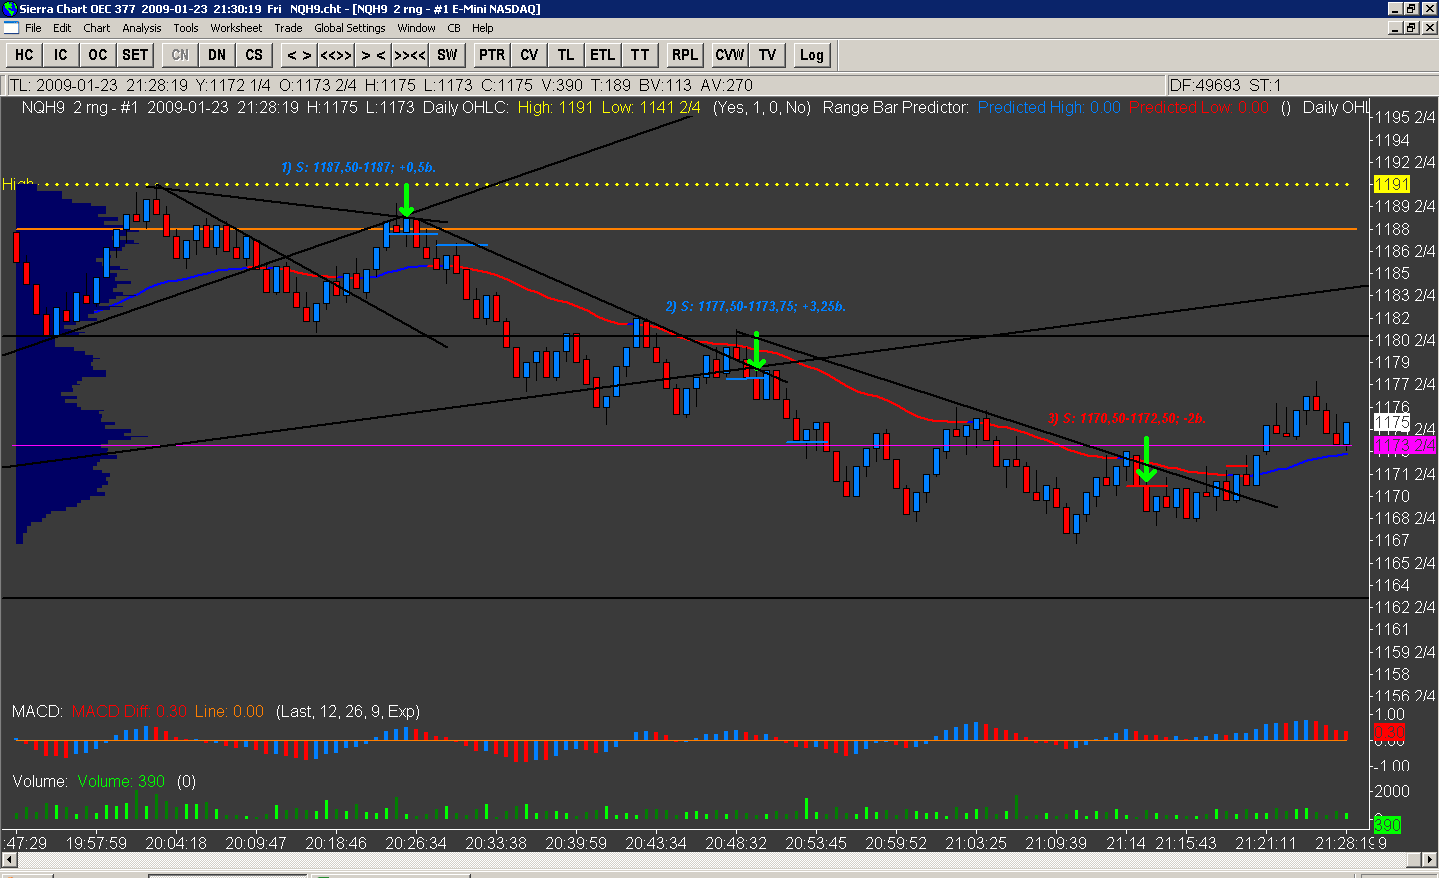This screenshot has width=1439, height=878.
Task: Click the 20:33:38 time axis label
Action: [496, 843]
